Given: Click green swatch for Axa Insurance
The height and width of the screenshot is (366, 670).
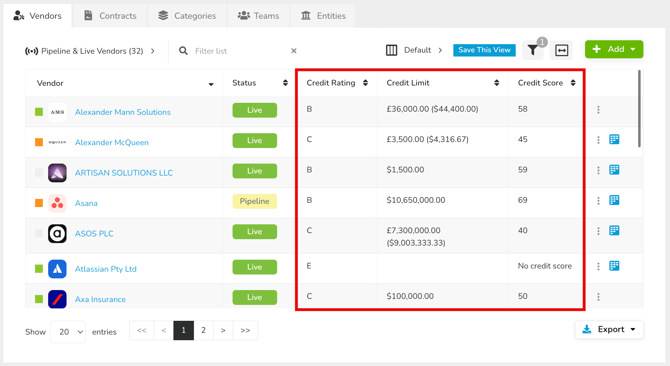Looking at the screenshot, I should click(x=39, y=299).
